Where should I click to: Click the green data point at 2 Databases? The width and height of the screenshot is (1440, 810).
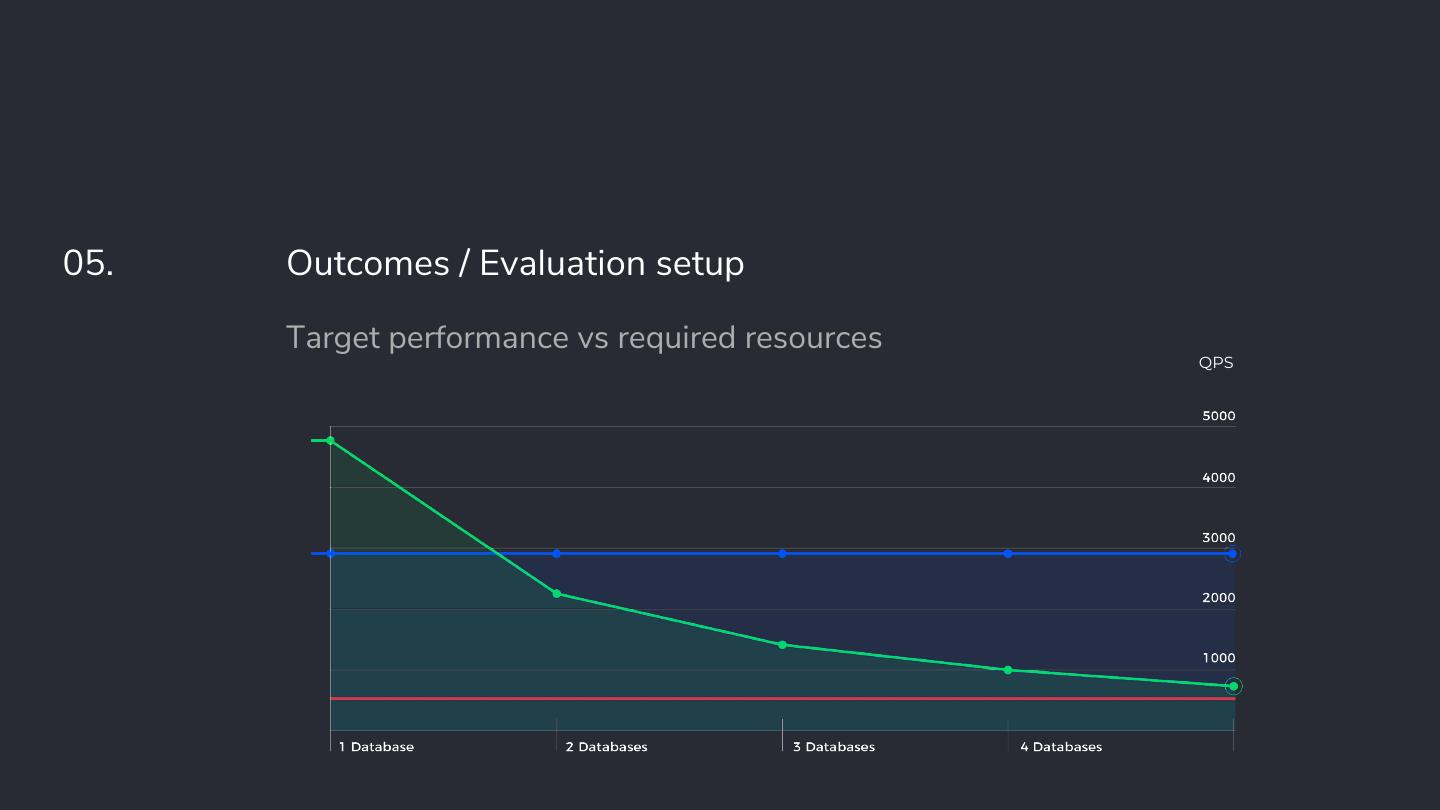[x=557, y=594]
